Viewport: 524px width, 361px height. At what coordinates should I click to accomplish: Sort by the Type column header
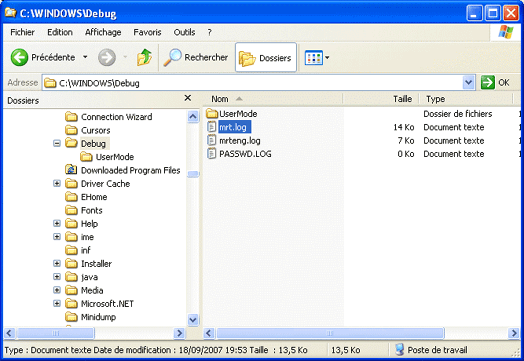click(466, 99)
